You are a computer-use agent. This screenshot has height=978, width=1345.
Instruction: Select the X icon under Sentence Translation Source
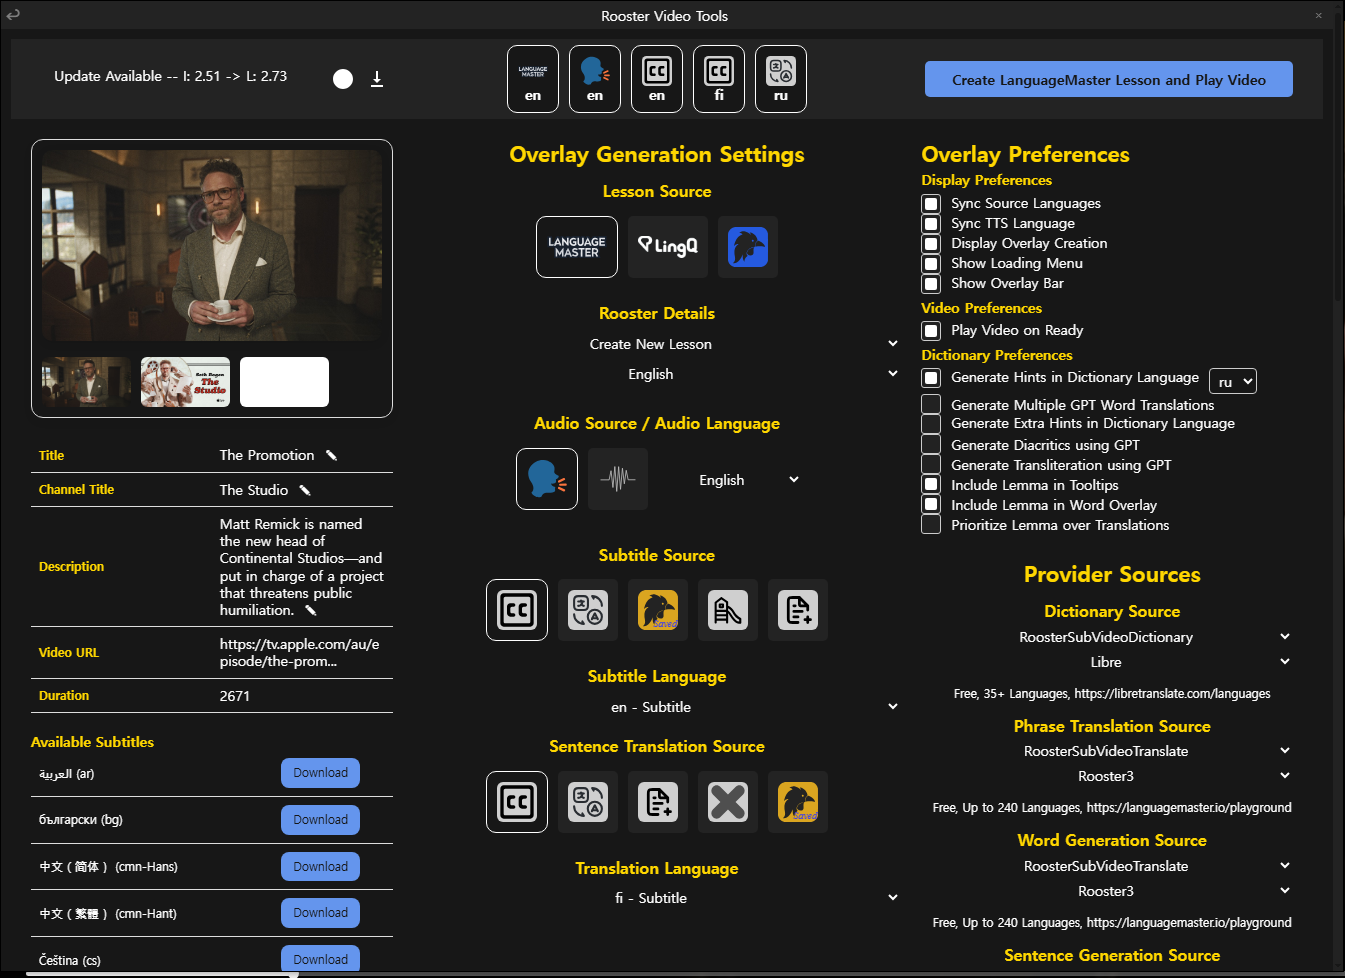[x=728, y=802]
